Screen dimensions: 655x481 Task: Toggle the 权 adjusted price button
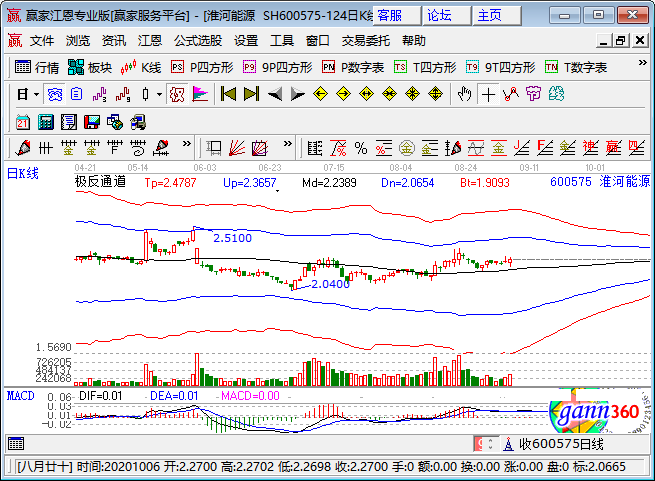pos(177,94)
